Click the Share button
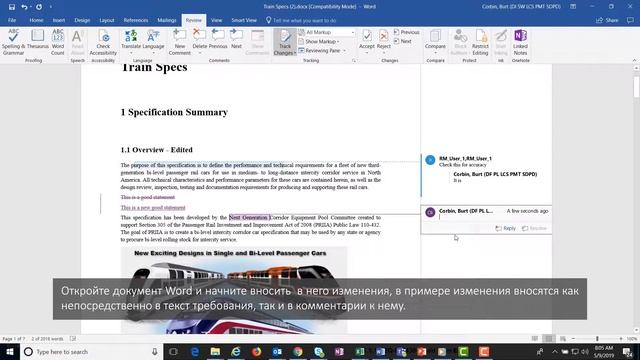 (x=607, y=20)
